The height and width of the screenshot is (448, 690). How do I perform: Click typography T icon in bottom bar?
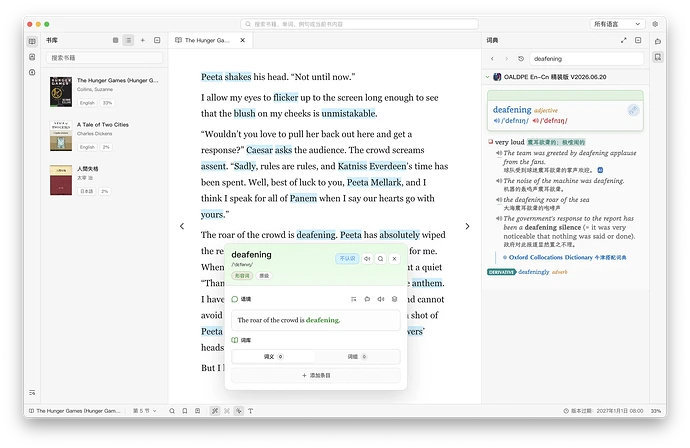pyautogui.click(x=250, y=411)
